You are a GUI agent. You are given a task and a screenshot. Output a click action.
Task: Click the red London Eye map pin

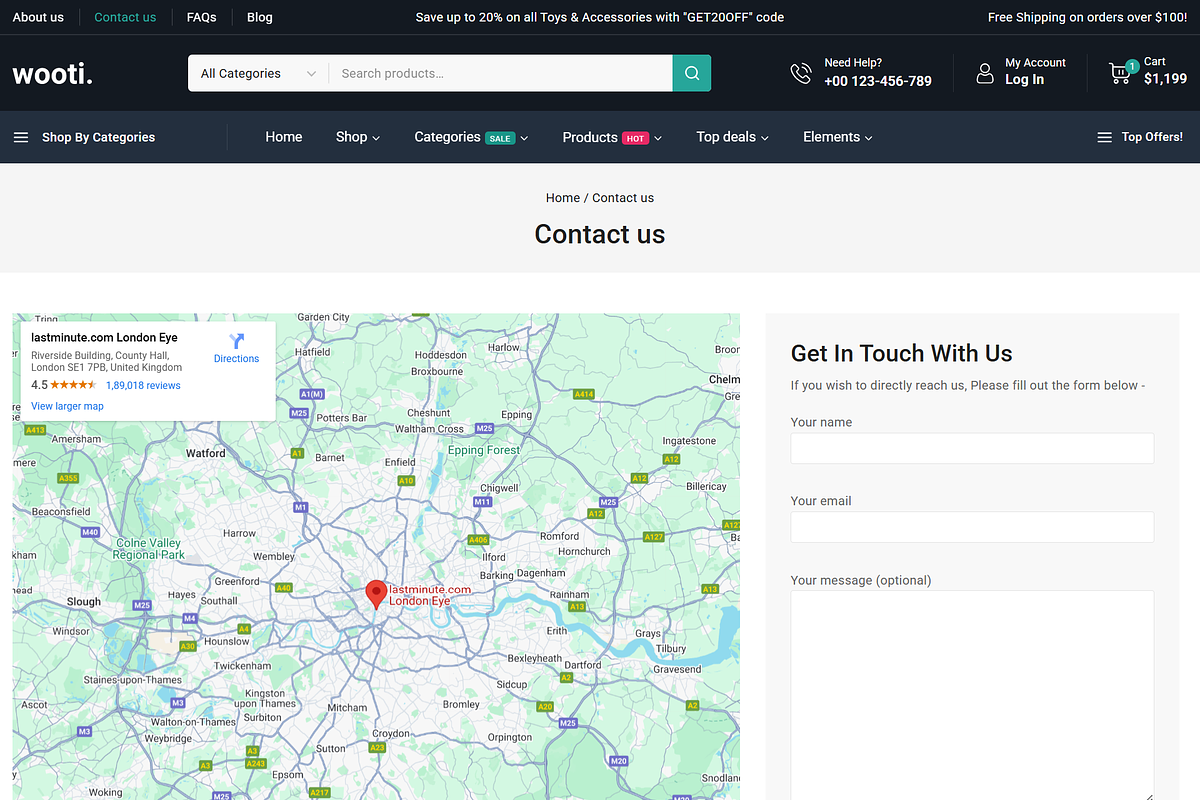(376, 595)
